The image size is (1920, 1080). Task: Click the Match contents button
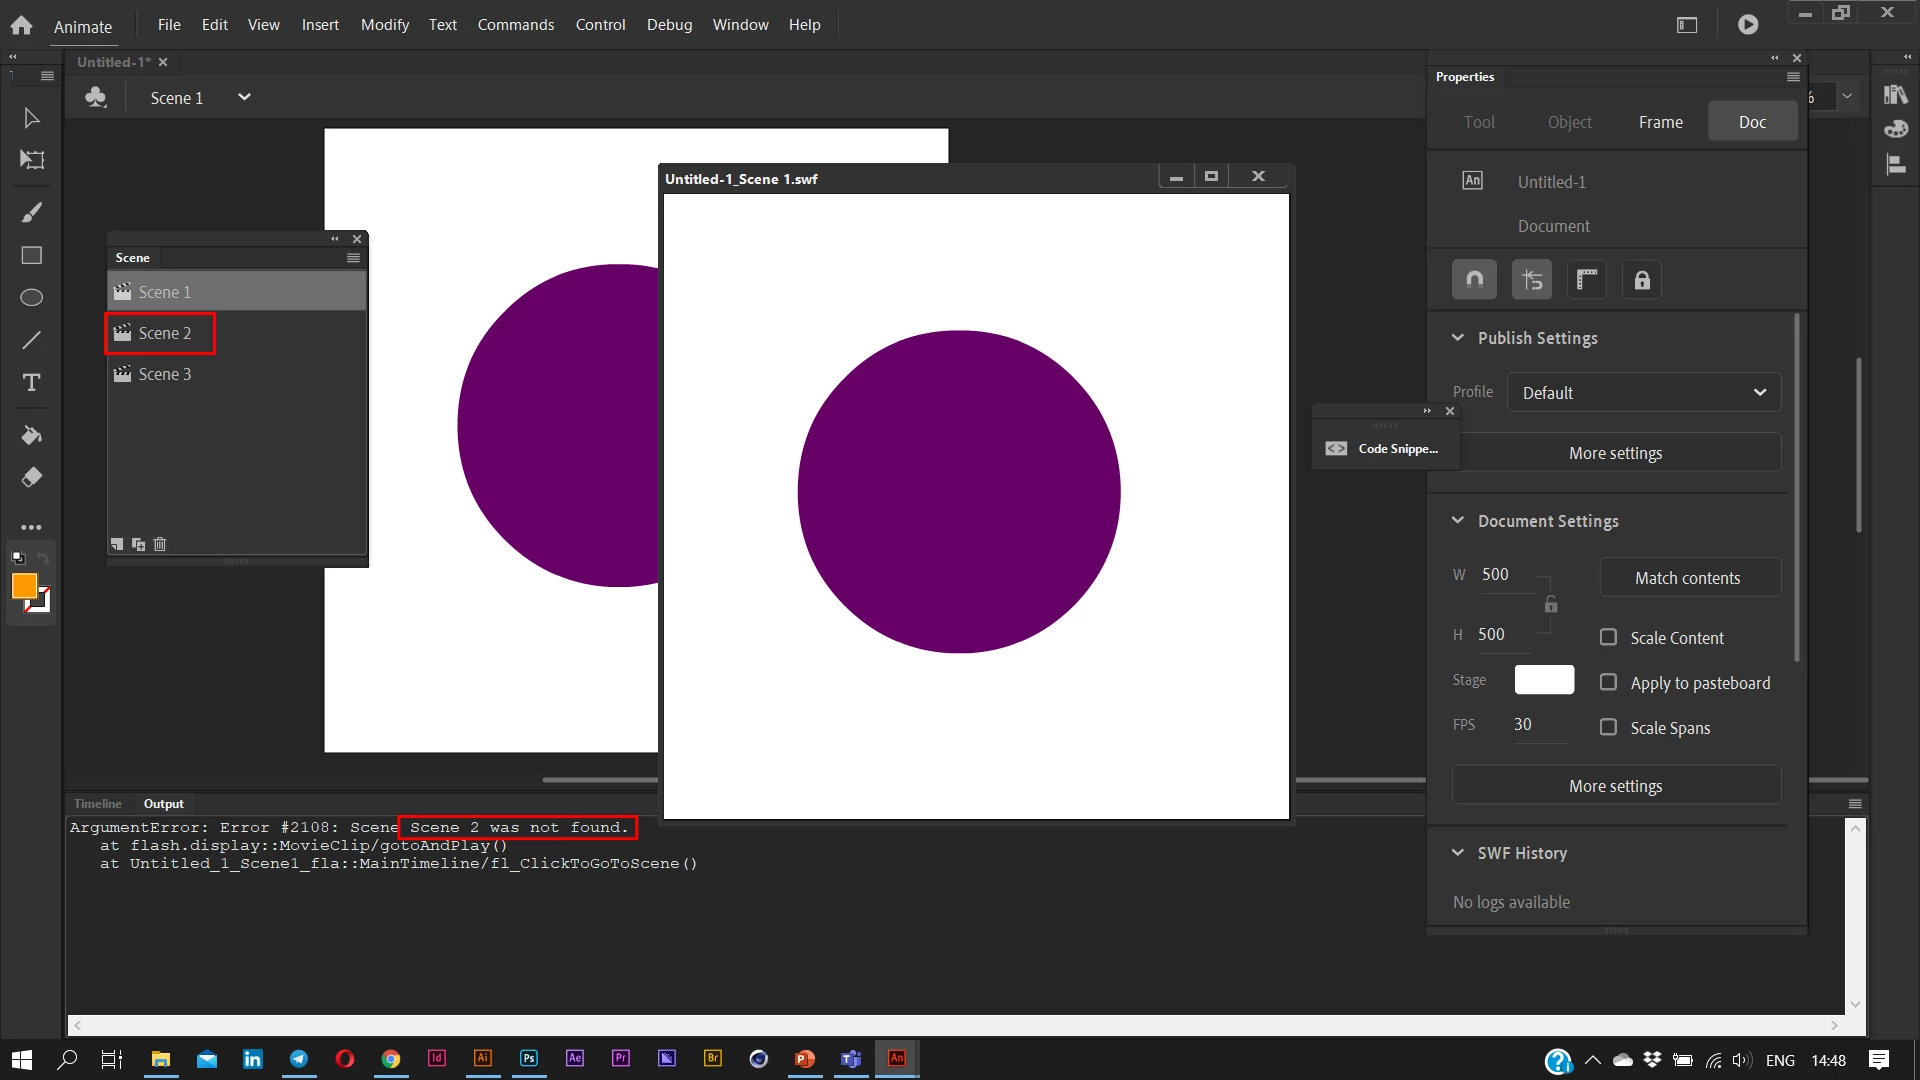[x=1687, y=578]
